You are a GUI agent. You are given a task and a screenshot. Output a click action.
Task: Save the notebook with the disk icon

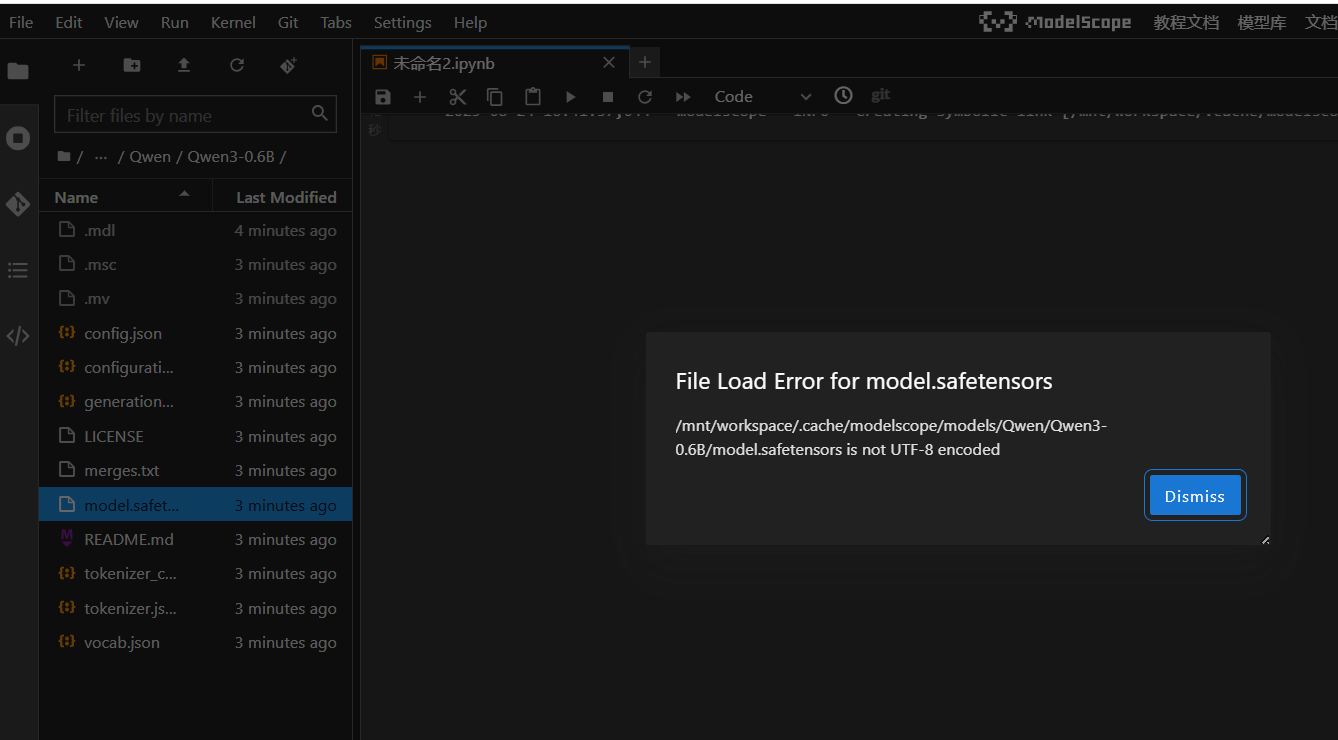[x=382, y=97]
